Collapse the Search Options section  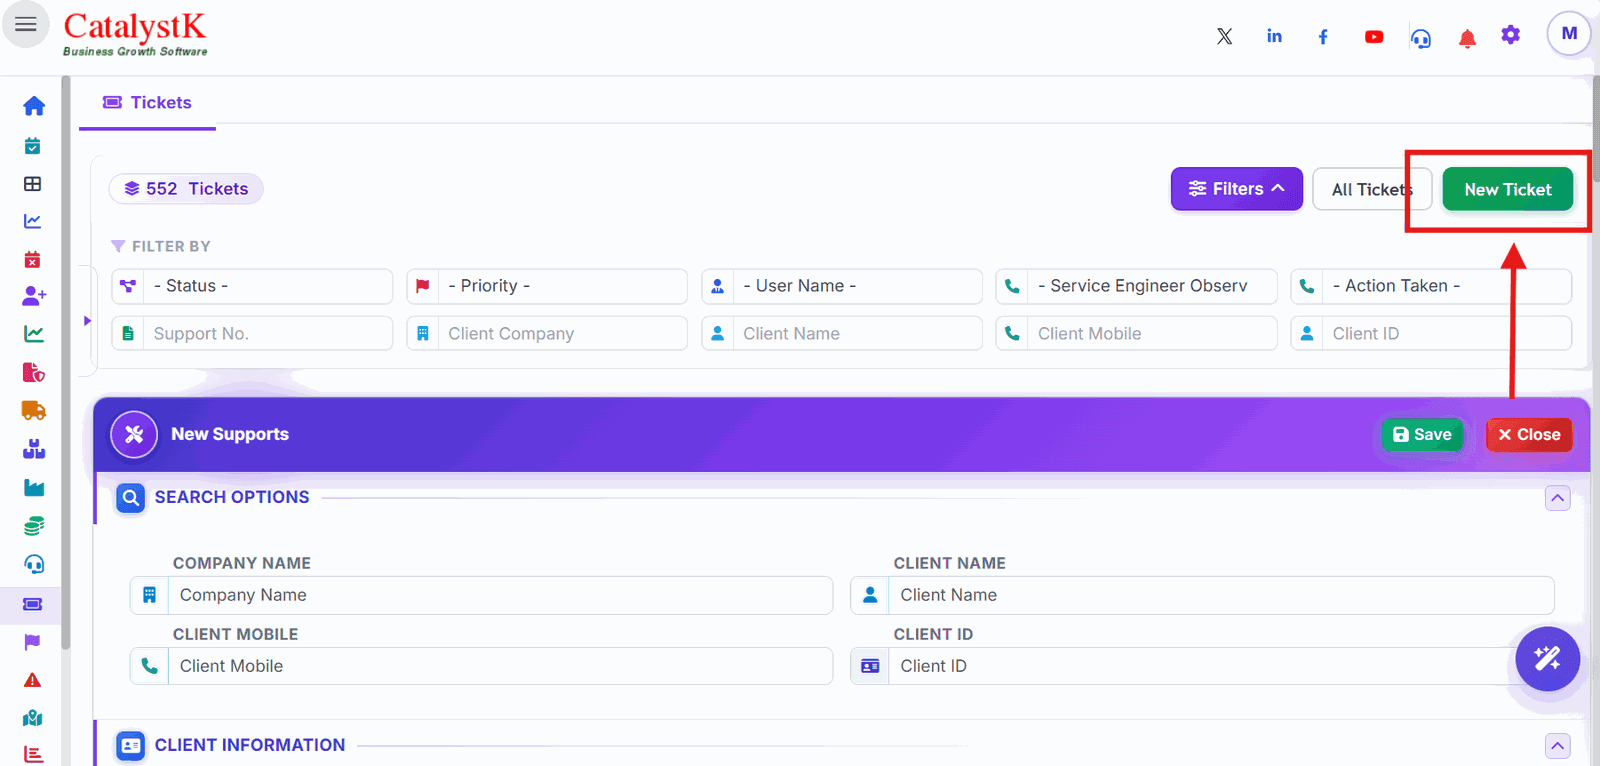(x=1557, y=498)
